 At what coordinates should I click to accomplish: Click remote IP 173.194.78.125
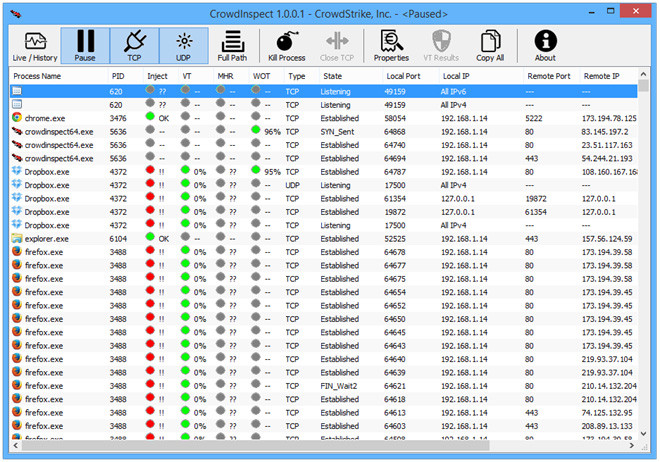609,119
